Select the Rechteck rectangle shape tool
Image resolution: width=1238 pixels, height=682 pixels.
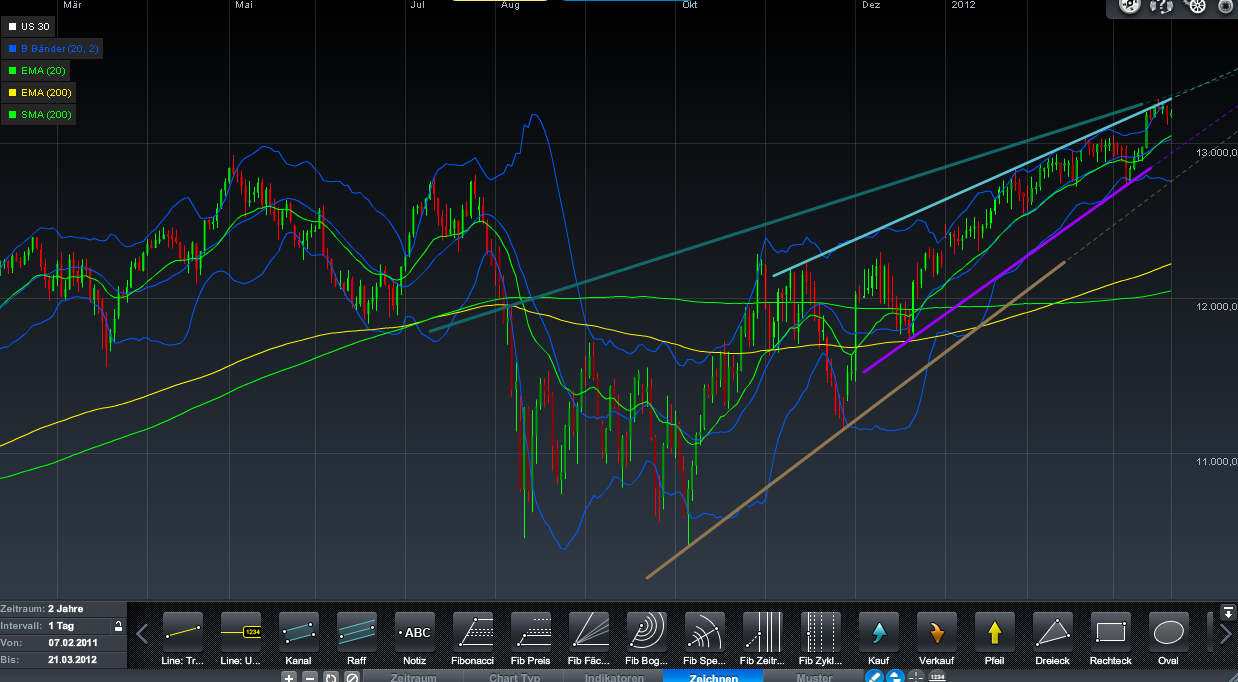click(1110, 632)
